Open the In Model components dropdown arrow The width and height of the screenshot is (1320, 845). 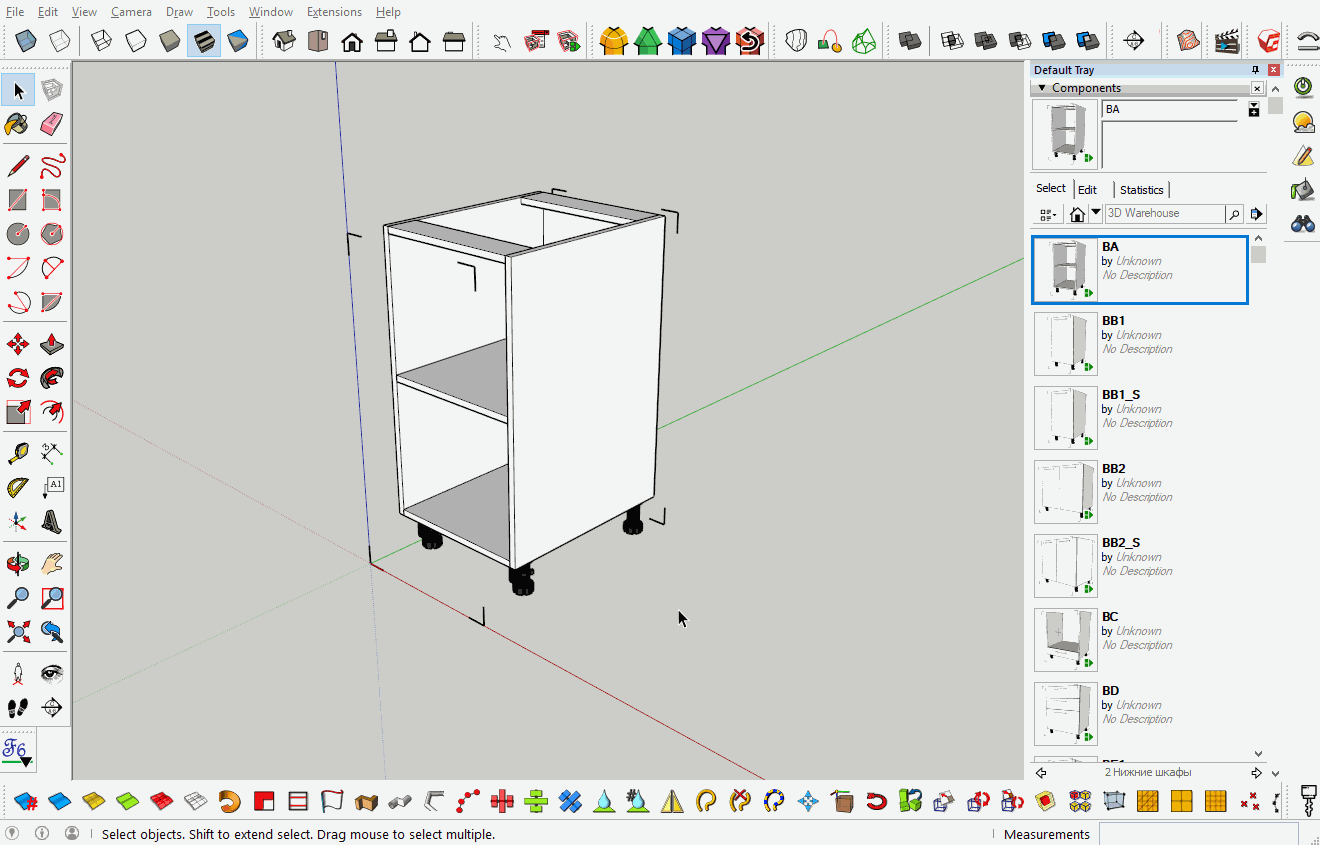1095,212
